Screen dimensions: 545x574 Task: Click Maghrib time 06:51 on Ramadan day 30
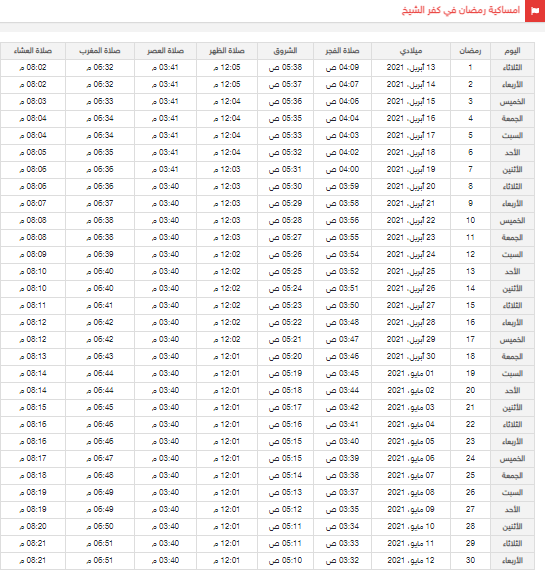[x=100, y=560]
